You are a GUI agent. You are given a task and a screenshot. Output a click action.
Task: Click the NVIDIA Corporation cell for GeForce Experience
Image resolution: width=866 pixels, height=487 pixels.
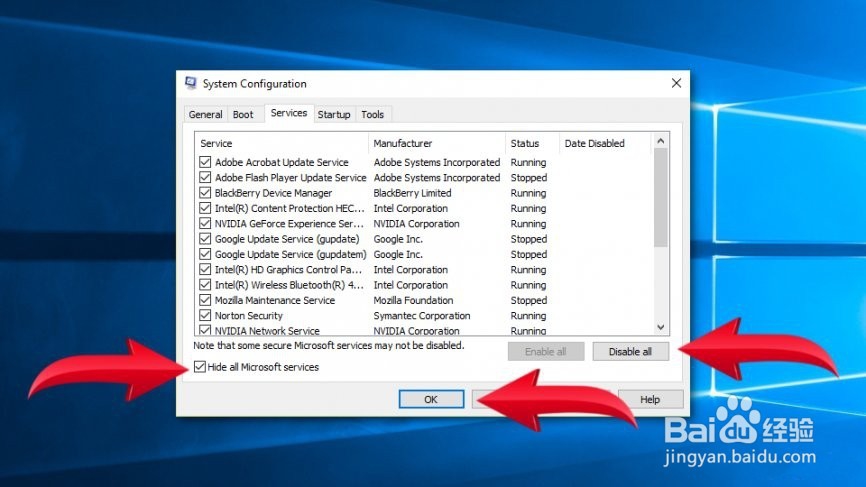click(416, 224)
